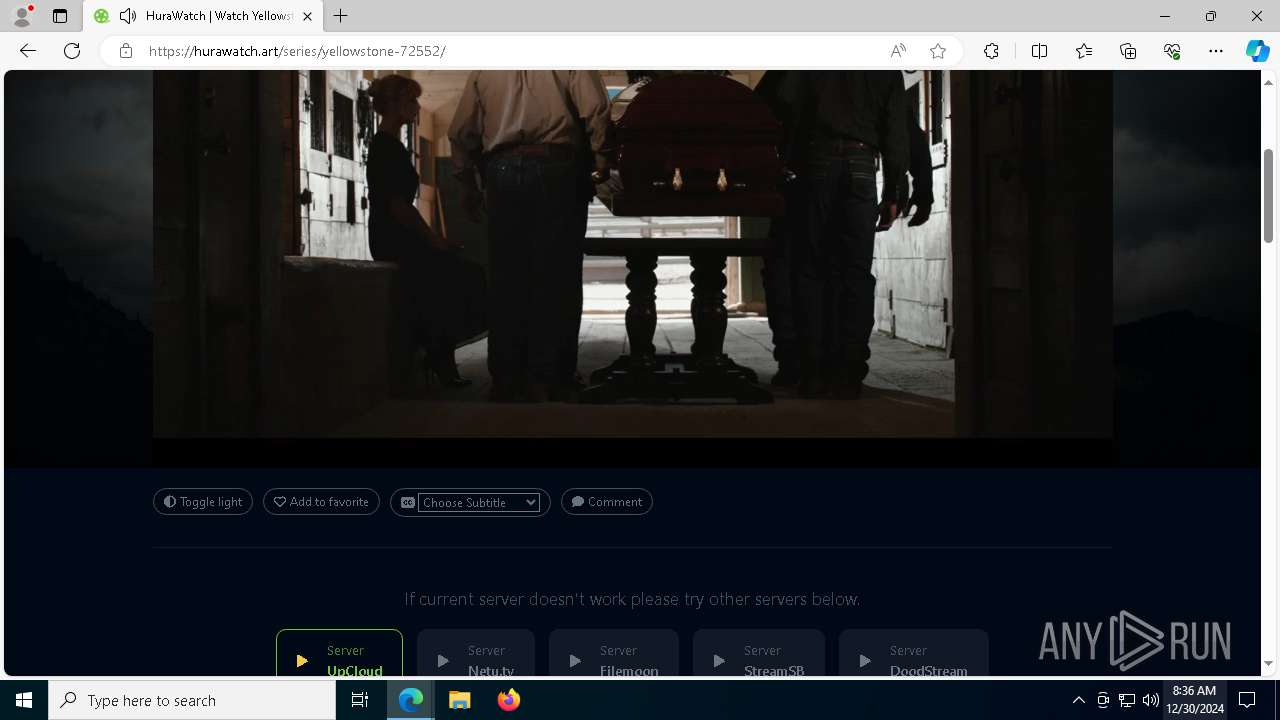Switch to Server Filemoon
This screenshot has height=720, width=1280.
[614, 653]
